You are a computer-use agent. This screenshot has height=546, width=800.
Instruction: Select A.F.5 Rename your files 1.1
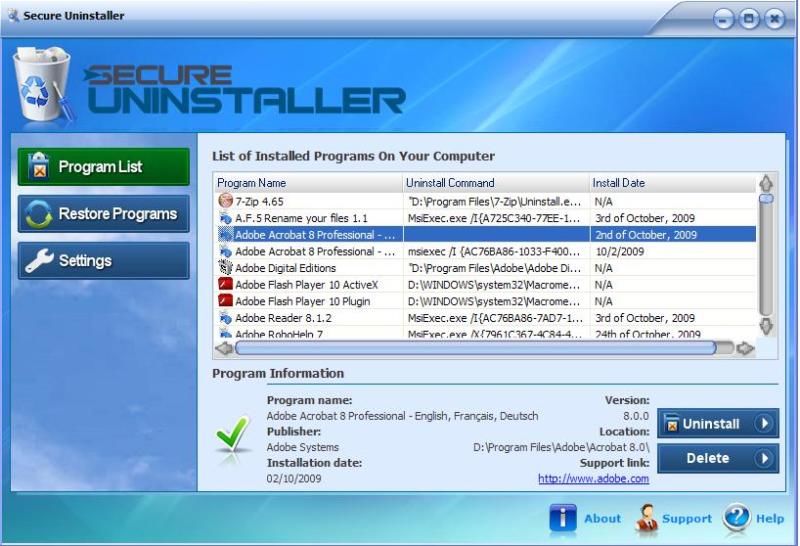[485, 218]
